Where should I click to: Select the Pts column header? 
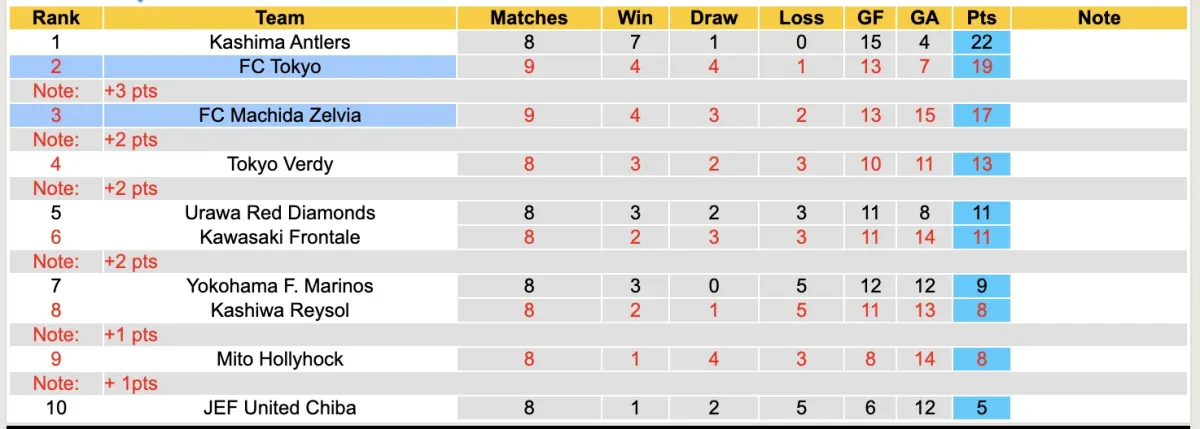(981, 18)
